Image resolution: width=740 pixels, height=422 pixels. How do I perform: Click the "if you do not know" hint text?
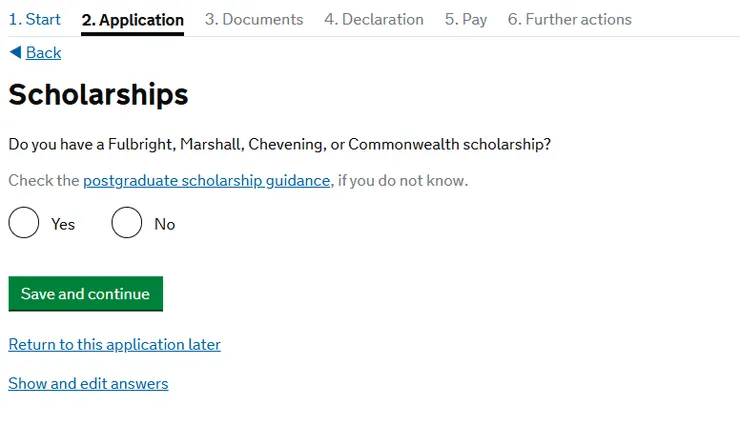click(403, 181)
